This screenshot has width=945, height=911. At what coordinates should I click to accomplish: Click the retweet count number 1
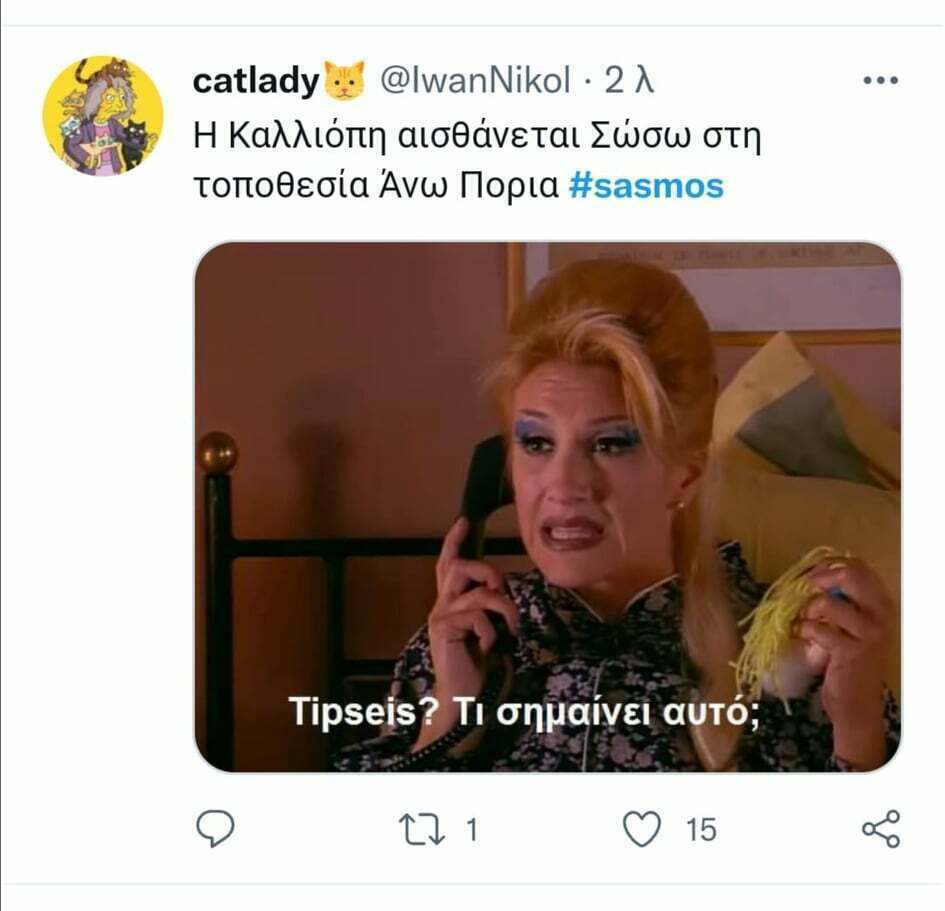pos(472,830)
